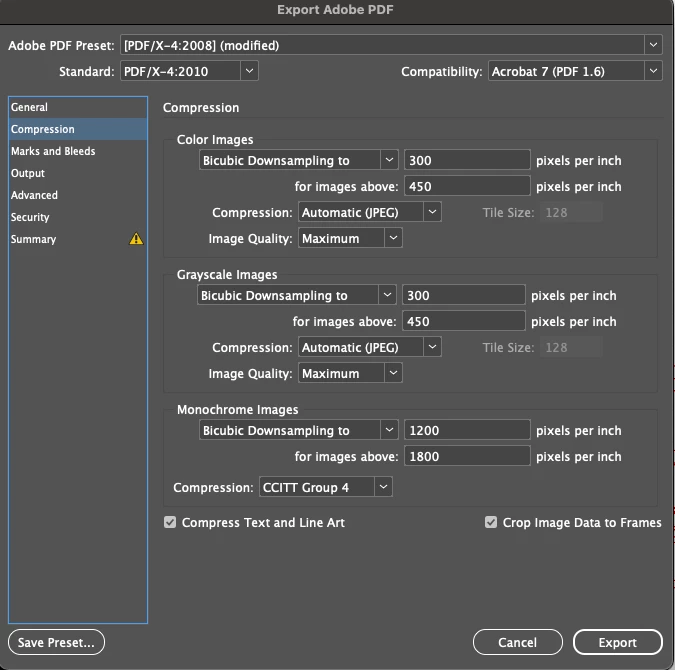
Task: Open Grayscale Images Image Quality dropdown
Action: (350, 373)
